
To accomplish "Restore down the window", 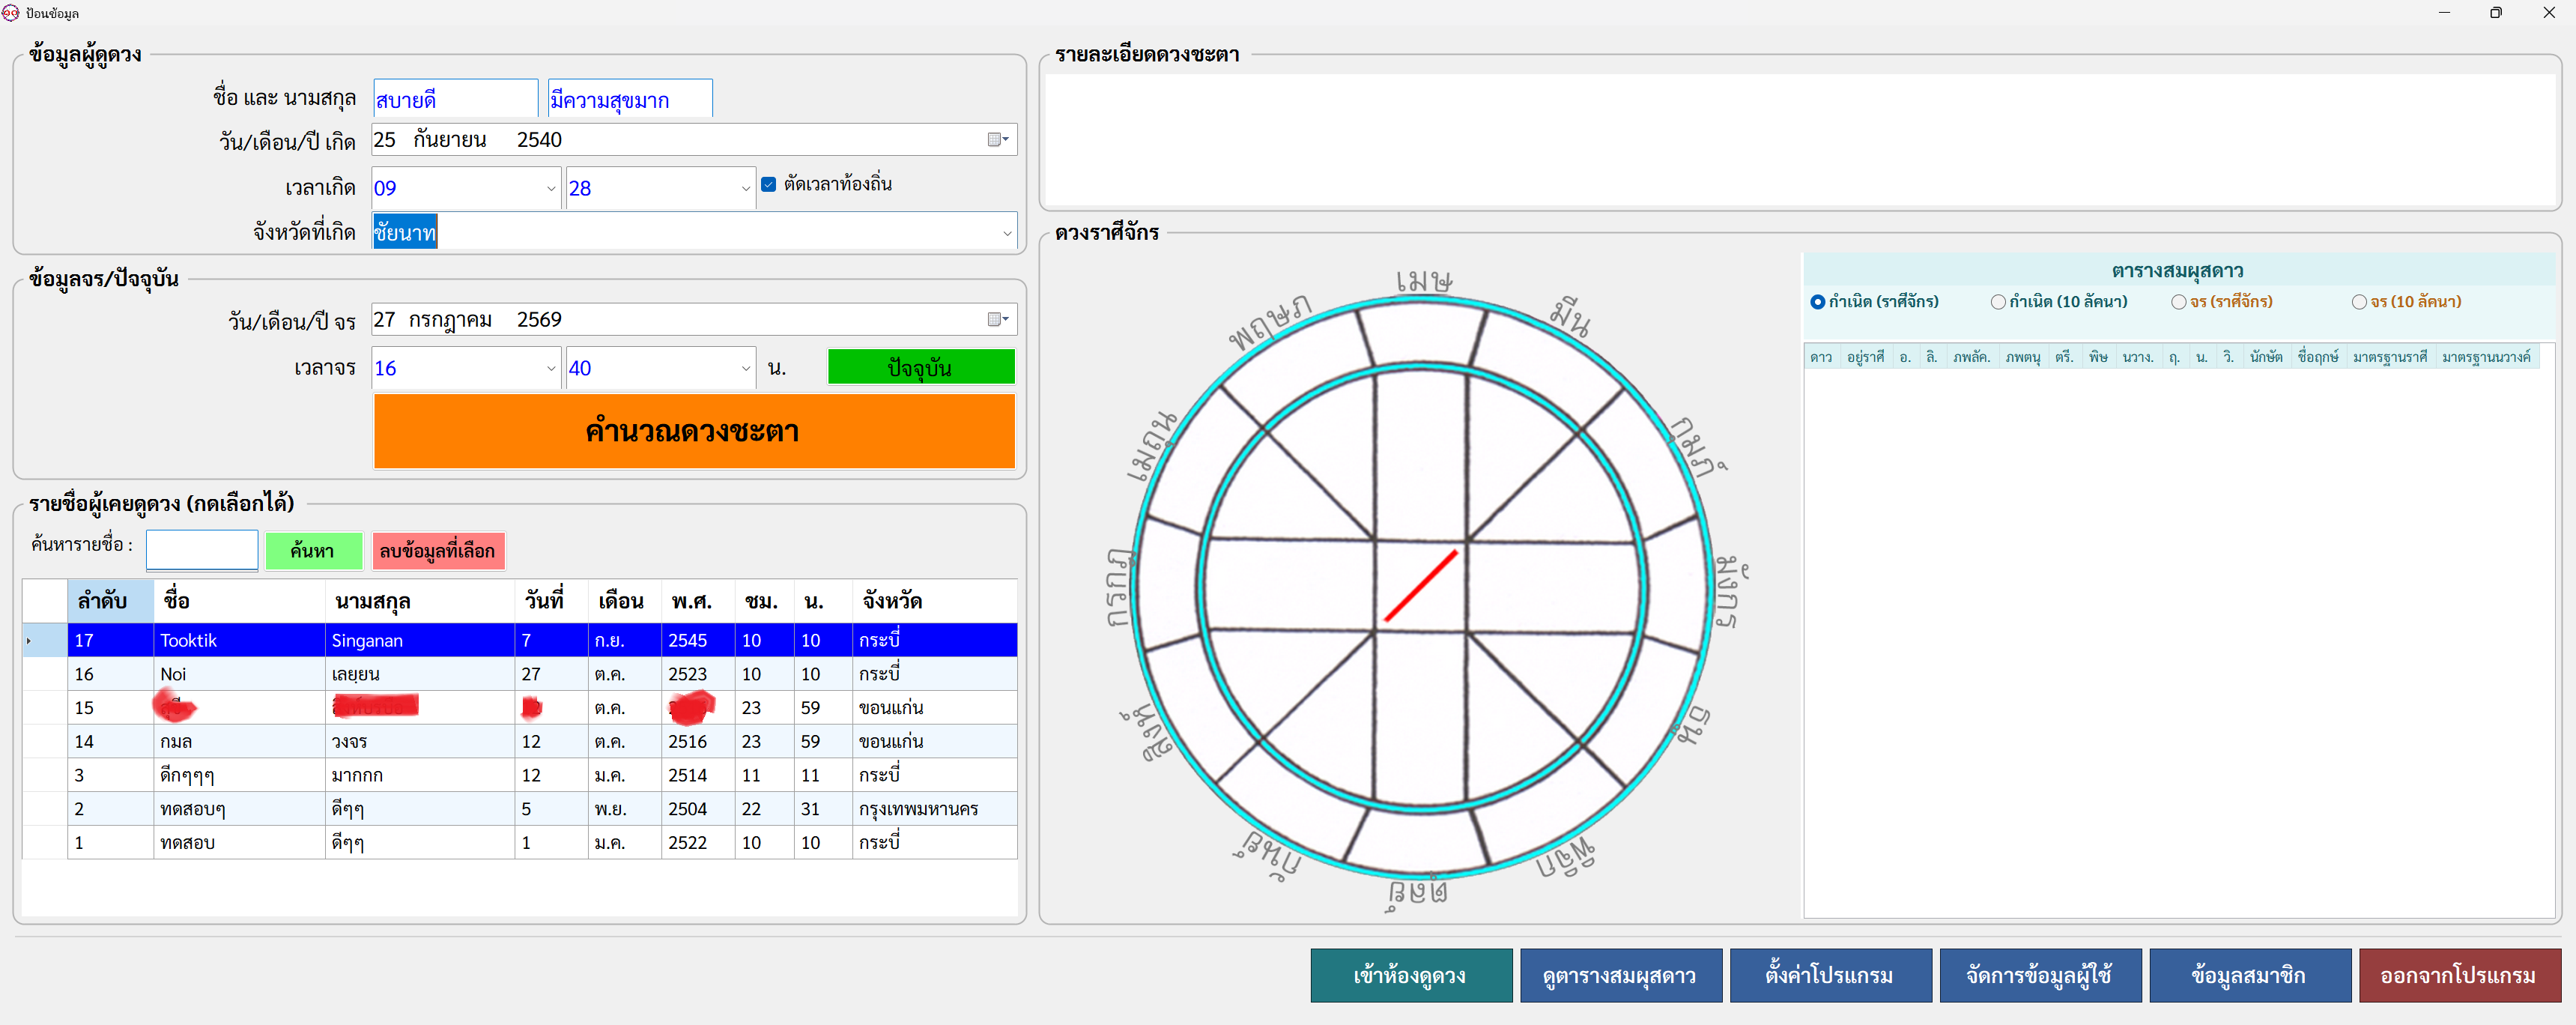I will tap(2496, 13).
